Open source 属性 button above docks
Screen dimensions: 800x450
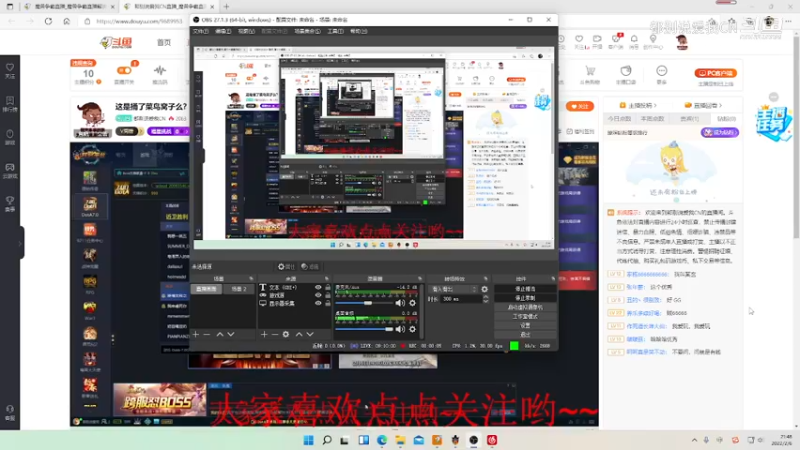(286, 266)
